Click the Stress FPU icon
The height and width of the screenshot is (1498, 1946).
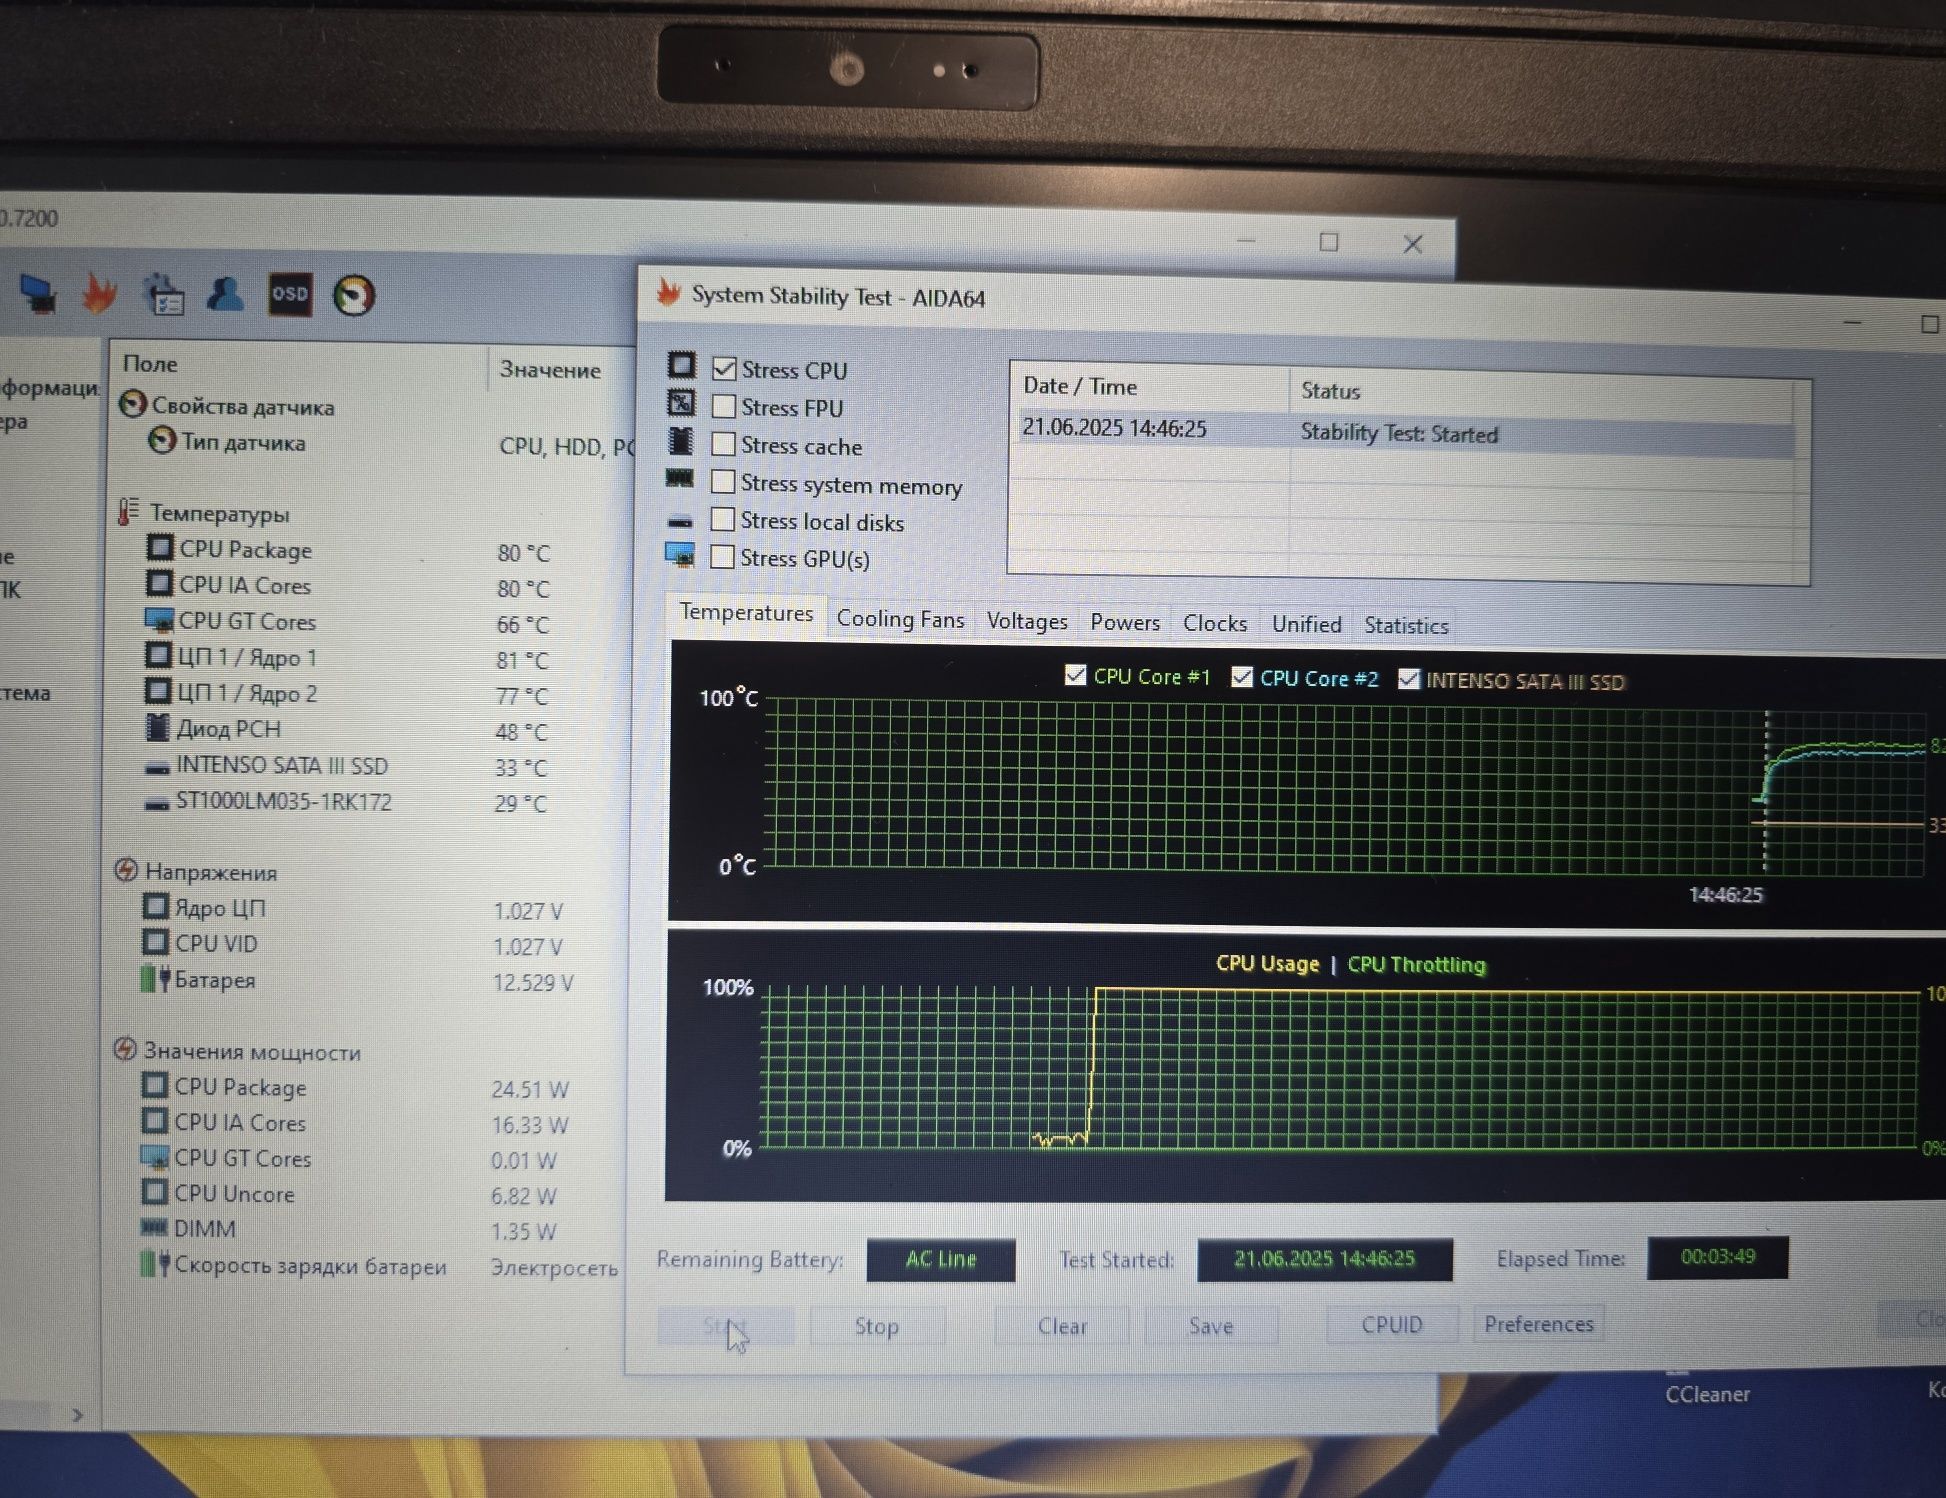(681, 403)
